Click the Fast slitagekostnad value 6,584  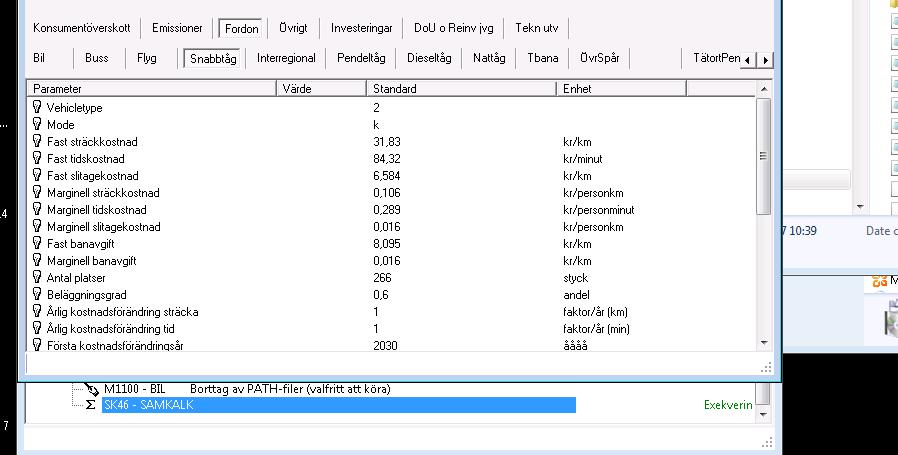point(387,176)
